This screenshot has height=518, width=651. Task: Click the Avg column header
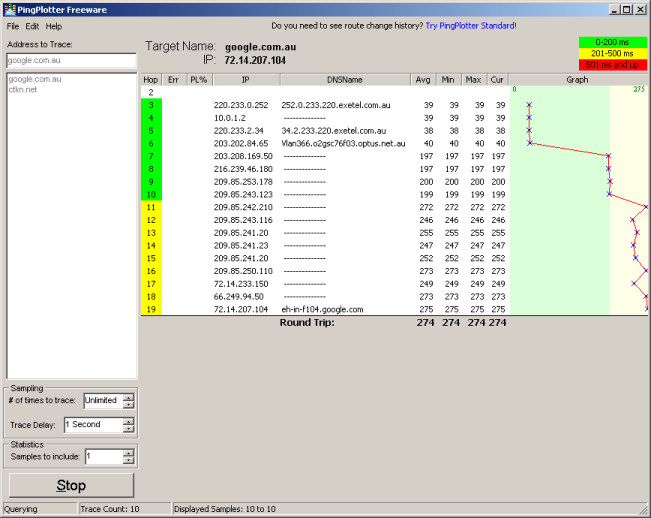pyautogui.click(x=423, y=80)
